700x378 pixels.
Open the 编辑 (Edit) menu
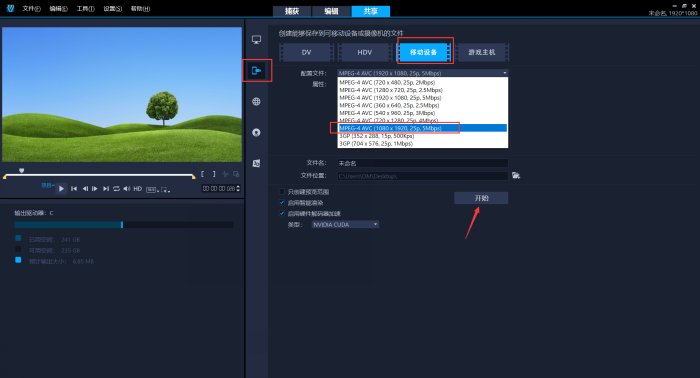(58, 8)
